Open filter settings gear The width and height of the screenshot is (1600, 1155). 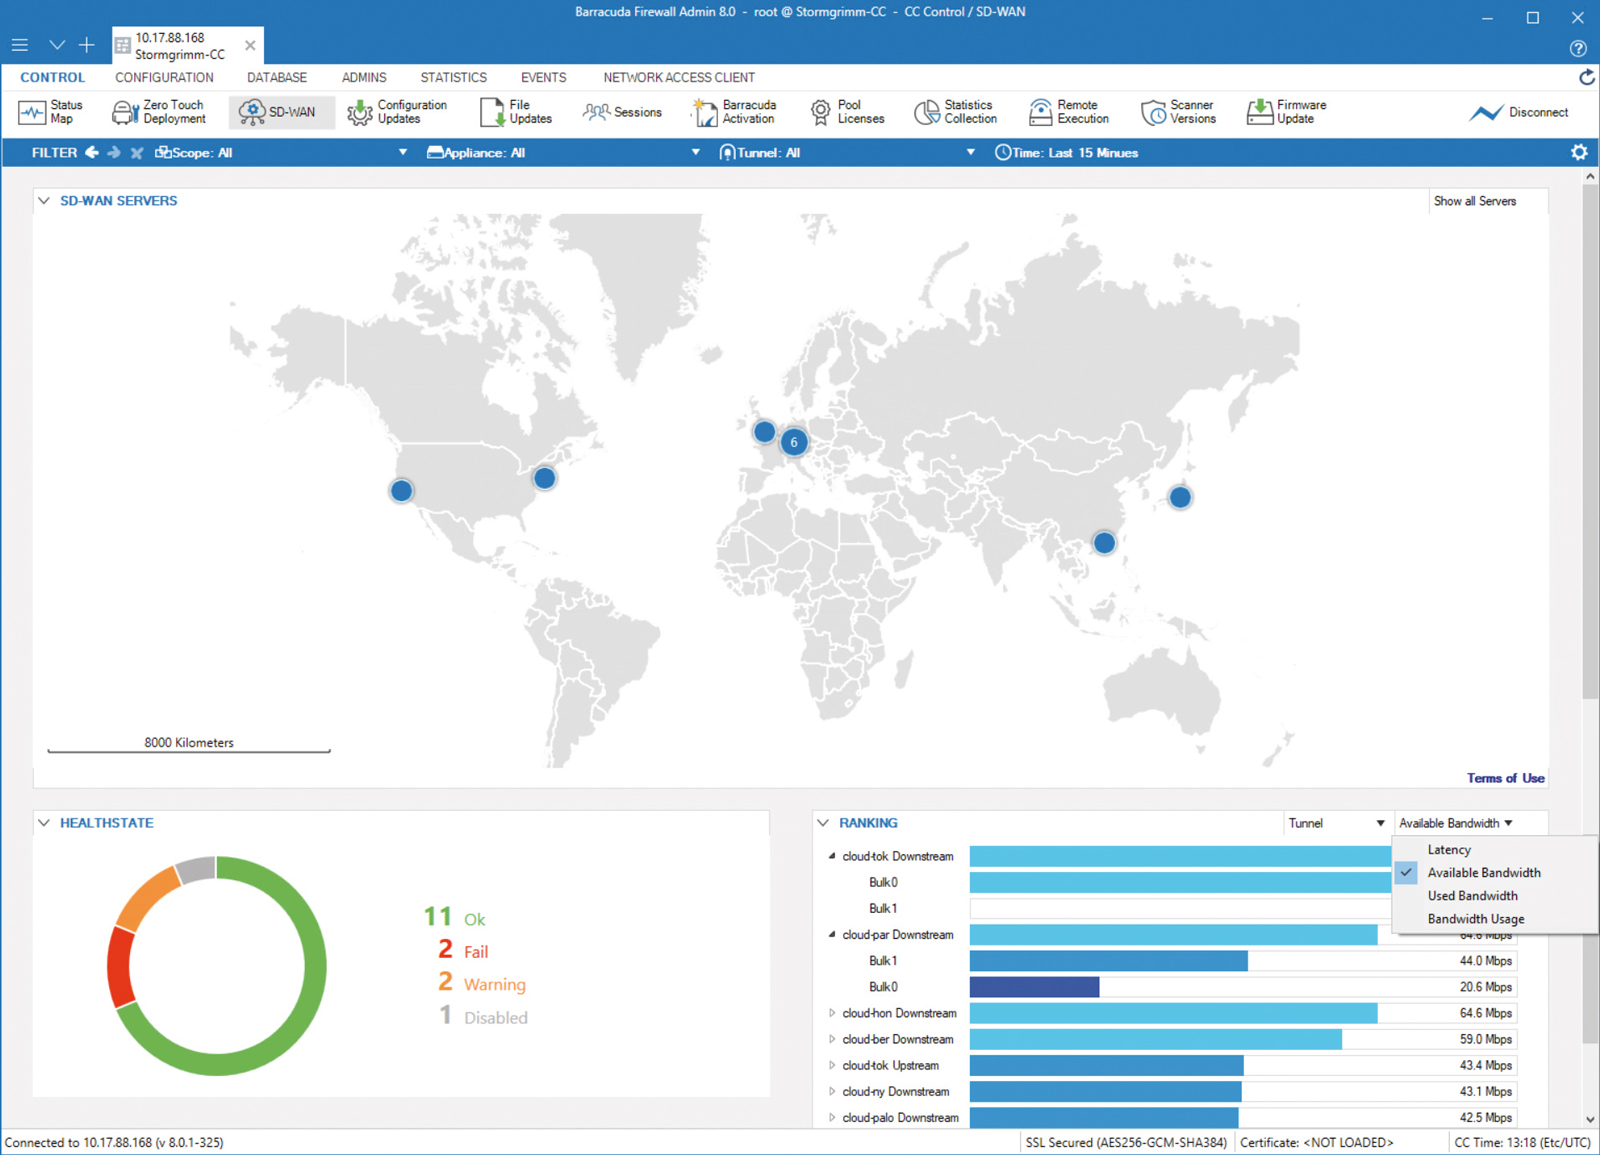click(1579, 152)
